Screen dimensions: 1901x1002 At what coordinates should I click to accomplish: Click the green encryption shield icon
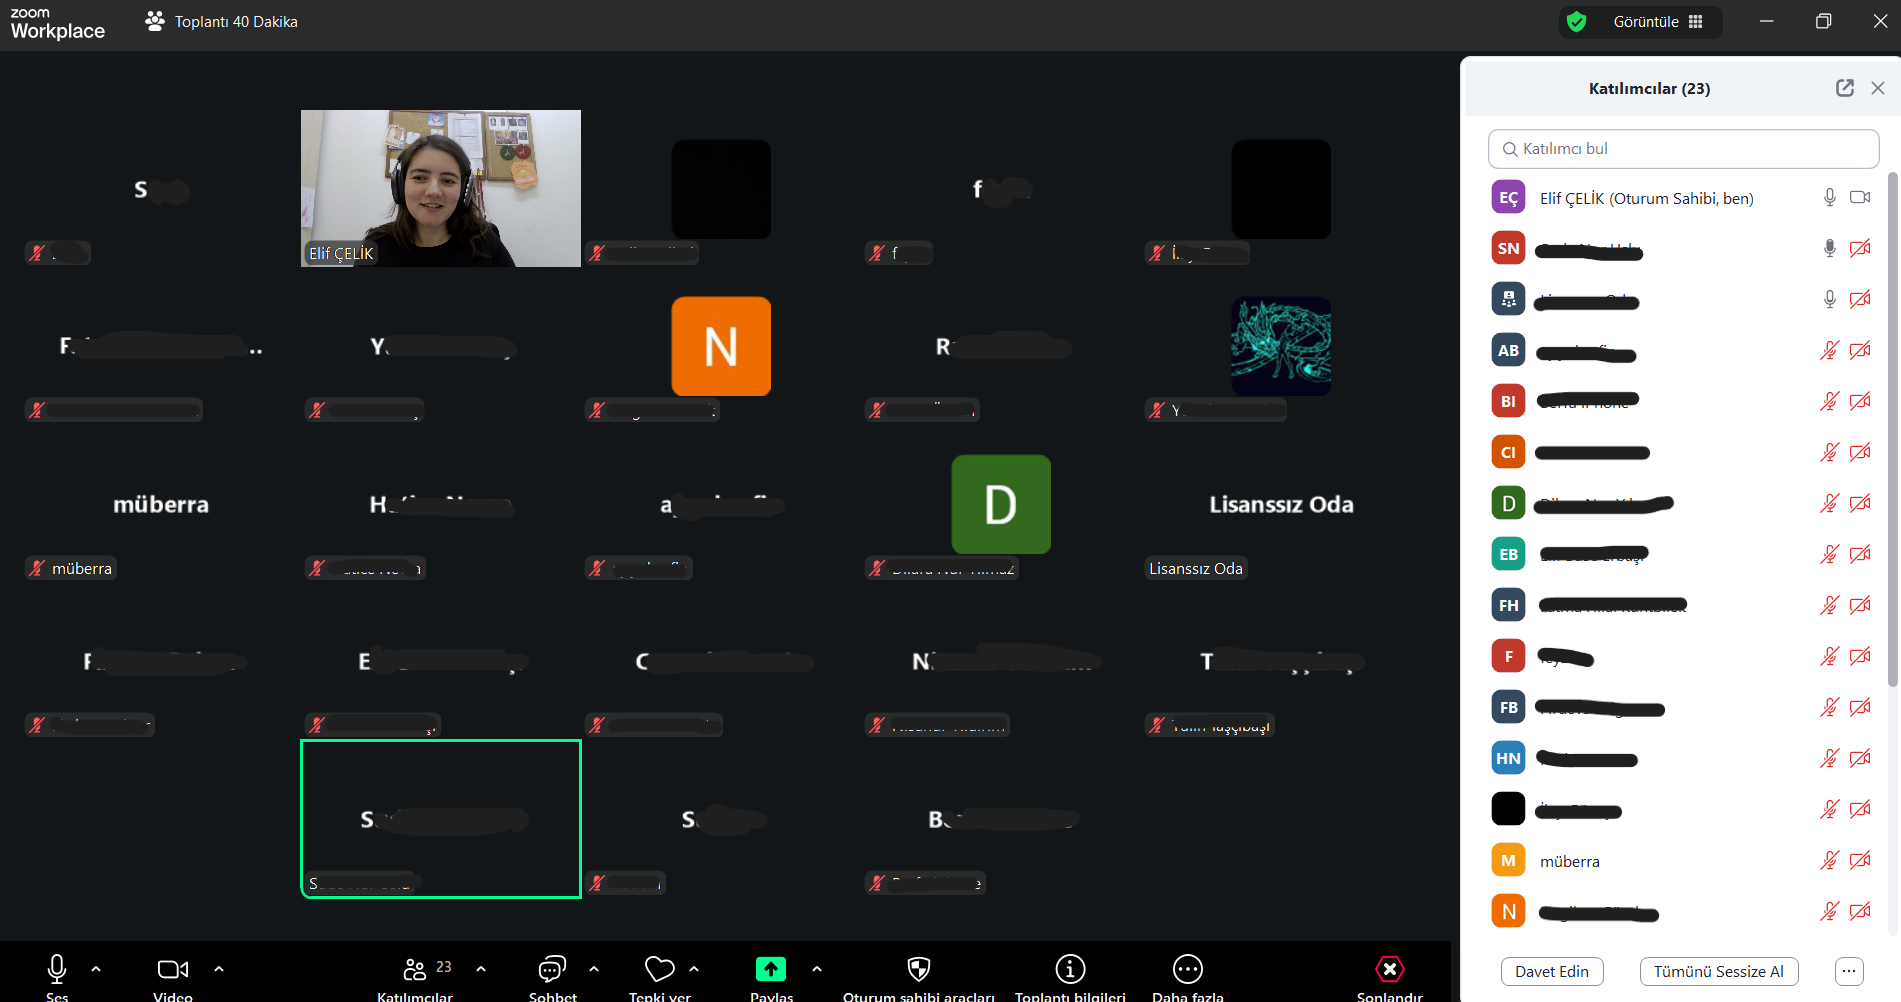tap(1577, 22)
